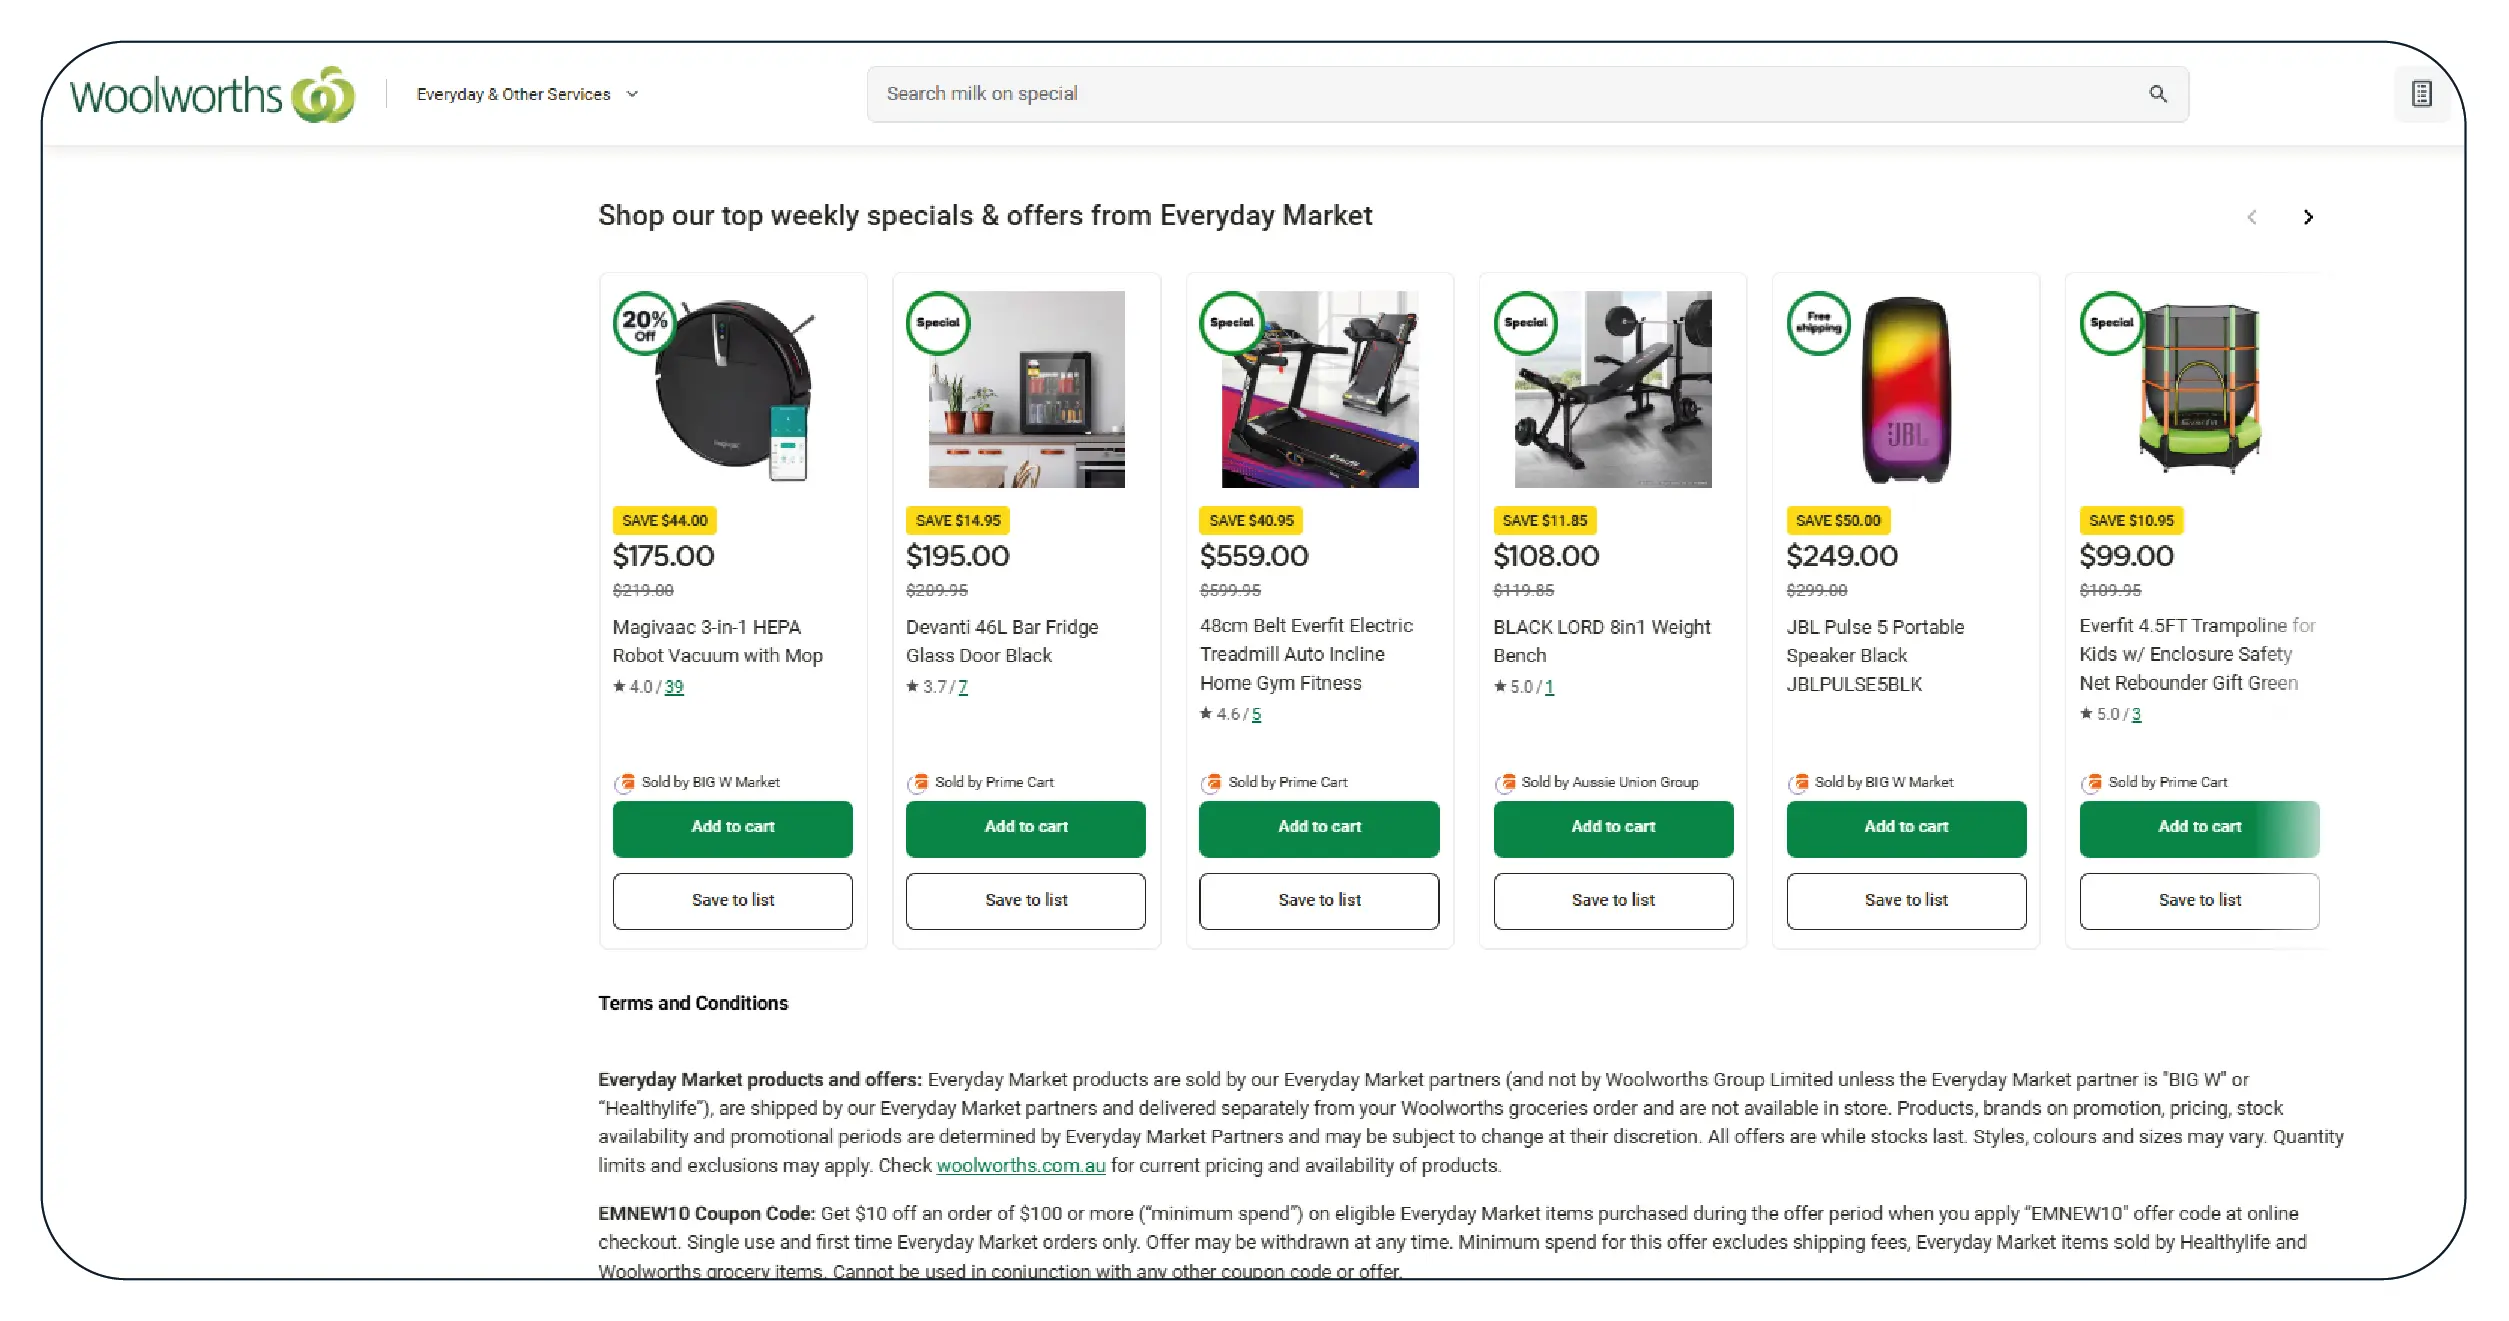Click the Woolworths logo
The image size is (2509, 1321).
pos(212,95)
